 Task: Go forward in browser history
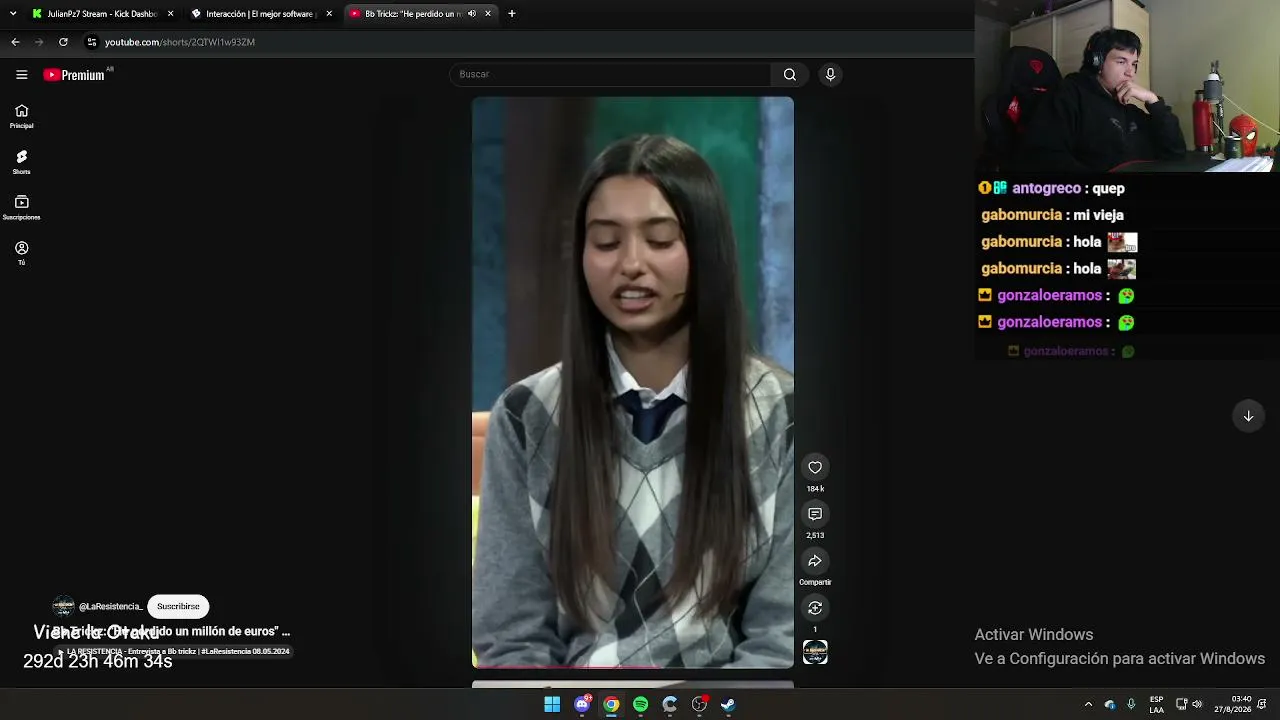pyautogui.click(x=39, y=42)
